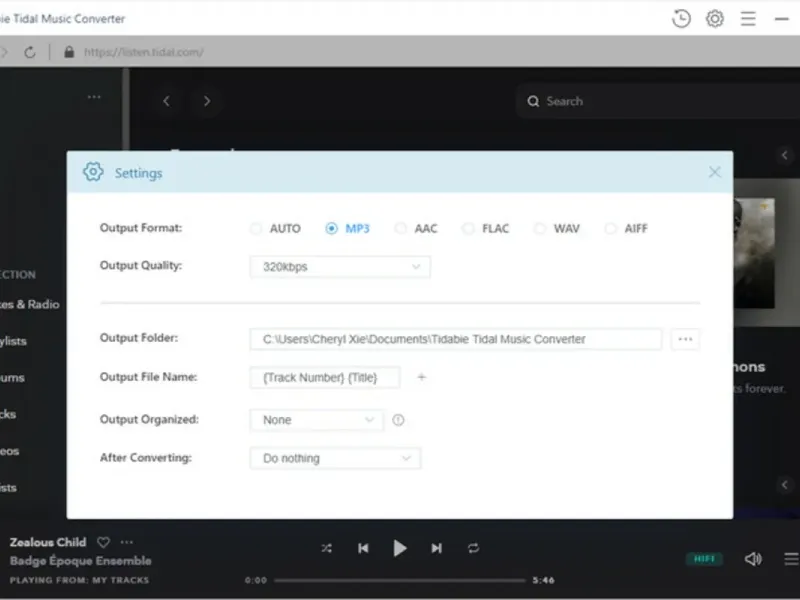
Task: Select FLAC output format
Action: (x=485, y=229)
